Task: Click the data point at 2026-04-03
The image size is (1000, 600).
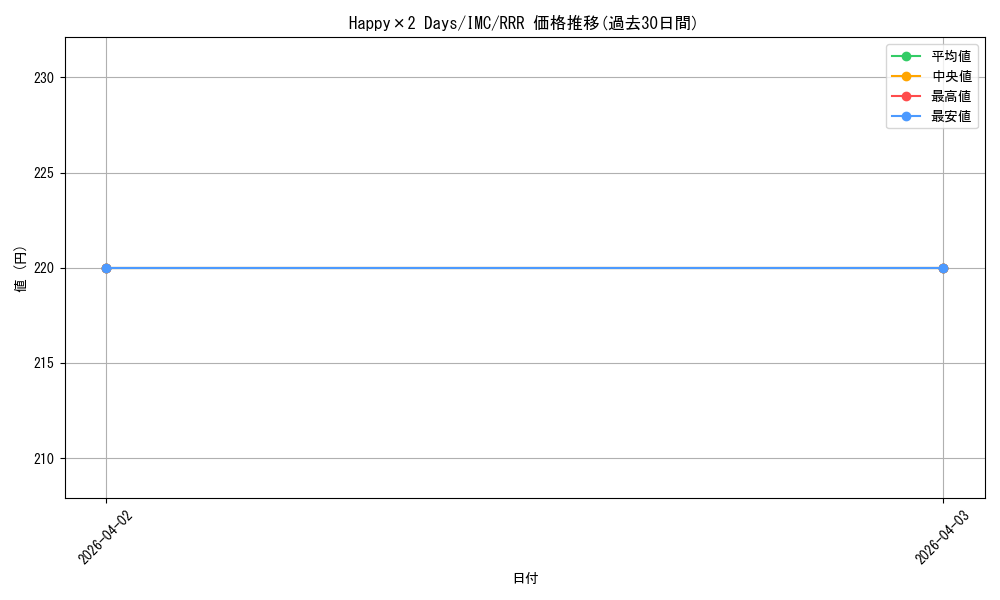Action: coord(943,268)
